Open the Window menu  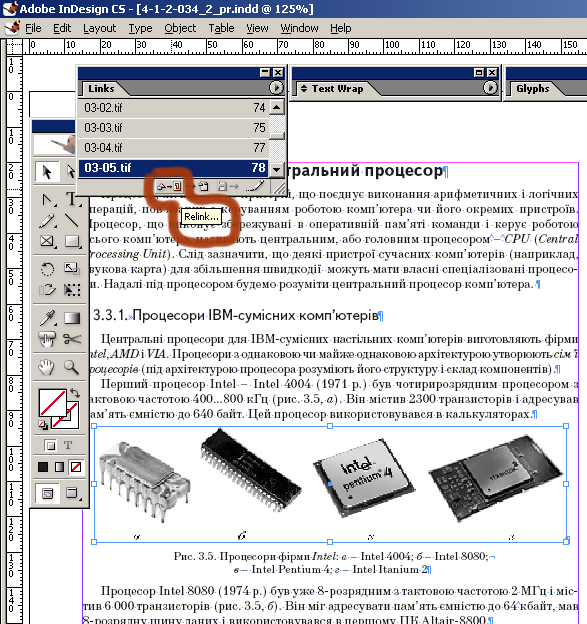tap(299, 28)
